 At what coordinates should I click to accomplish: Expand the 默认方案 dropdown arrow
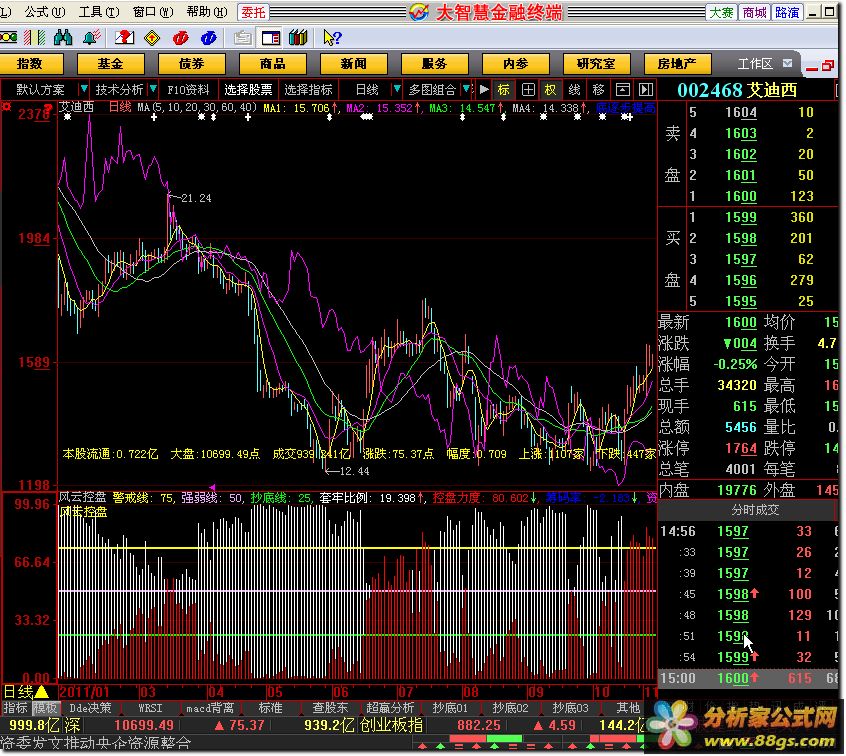84,88
